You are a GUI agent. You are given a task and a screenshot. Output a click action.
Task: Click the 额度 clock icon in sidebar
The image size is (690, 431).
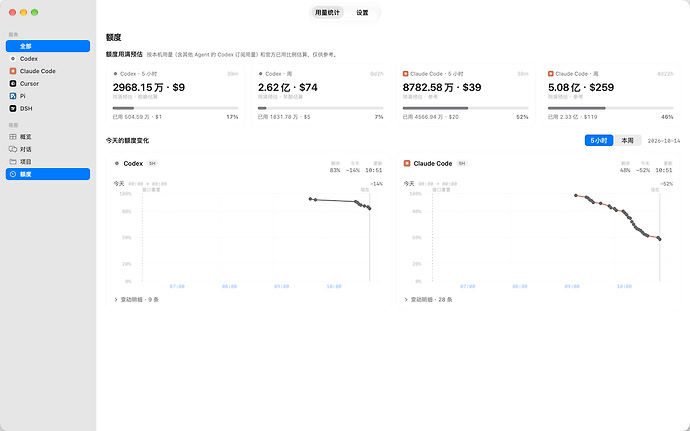point(13,174)
